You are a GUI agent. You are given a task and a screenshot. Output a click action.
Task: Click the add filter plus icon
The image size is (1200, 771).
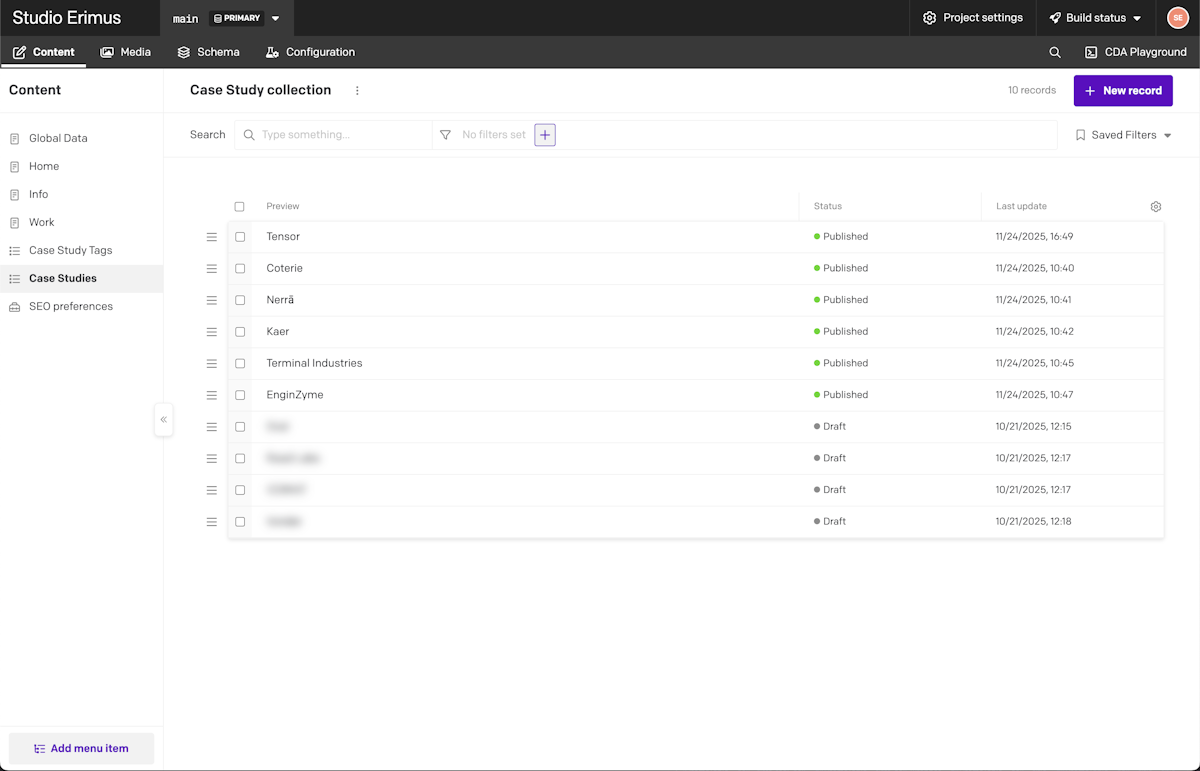pos(545,135)
